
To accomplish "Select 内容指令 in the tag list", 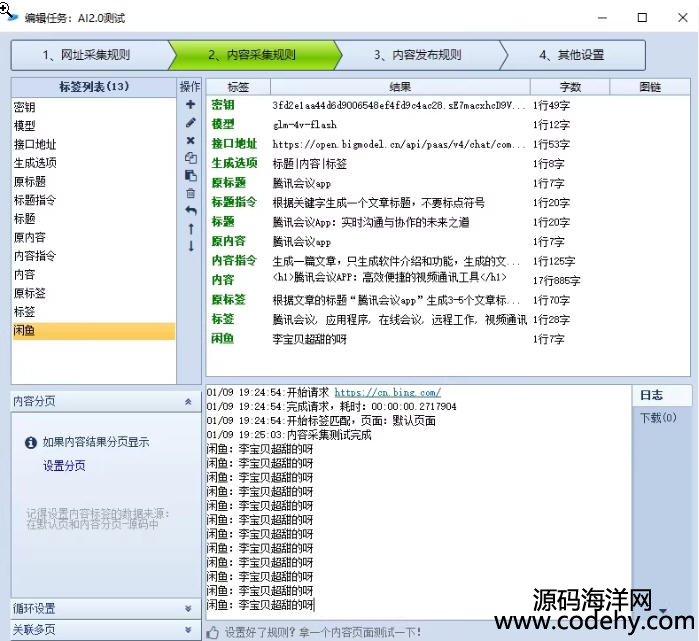I will click(x=94, y=256).
